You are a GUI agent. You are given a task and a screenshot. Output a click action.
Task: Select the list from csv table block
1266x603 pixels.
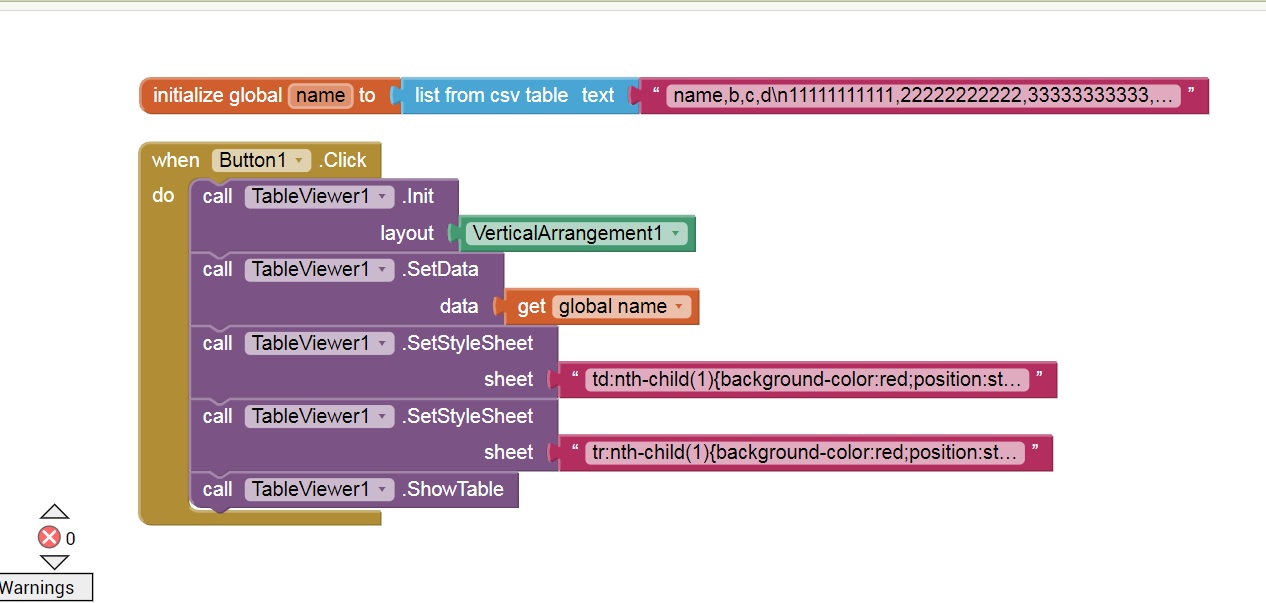490,96
